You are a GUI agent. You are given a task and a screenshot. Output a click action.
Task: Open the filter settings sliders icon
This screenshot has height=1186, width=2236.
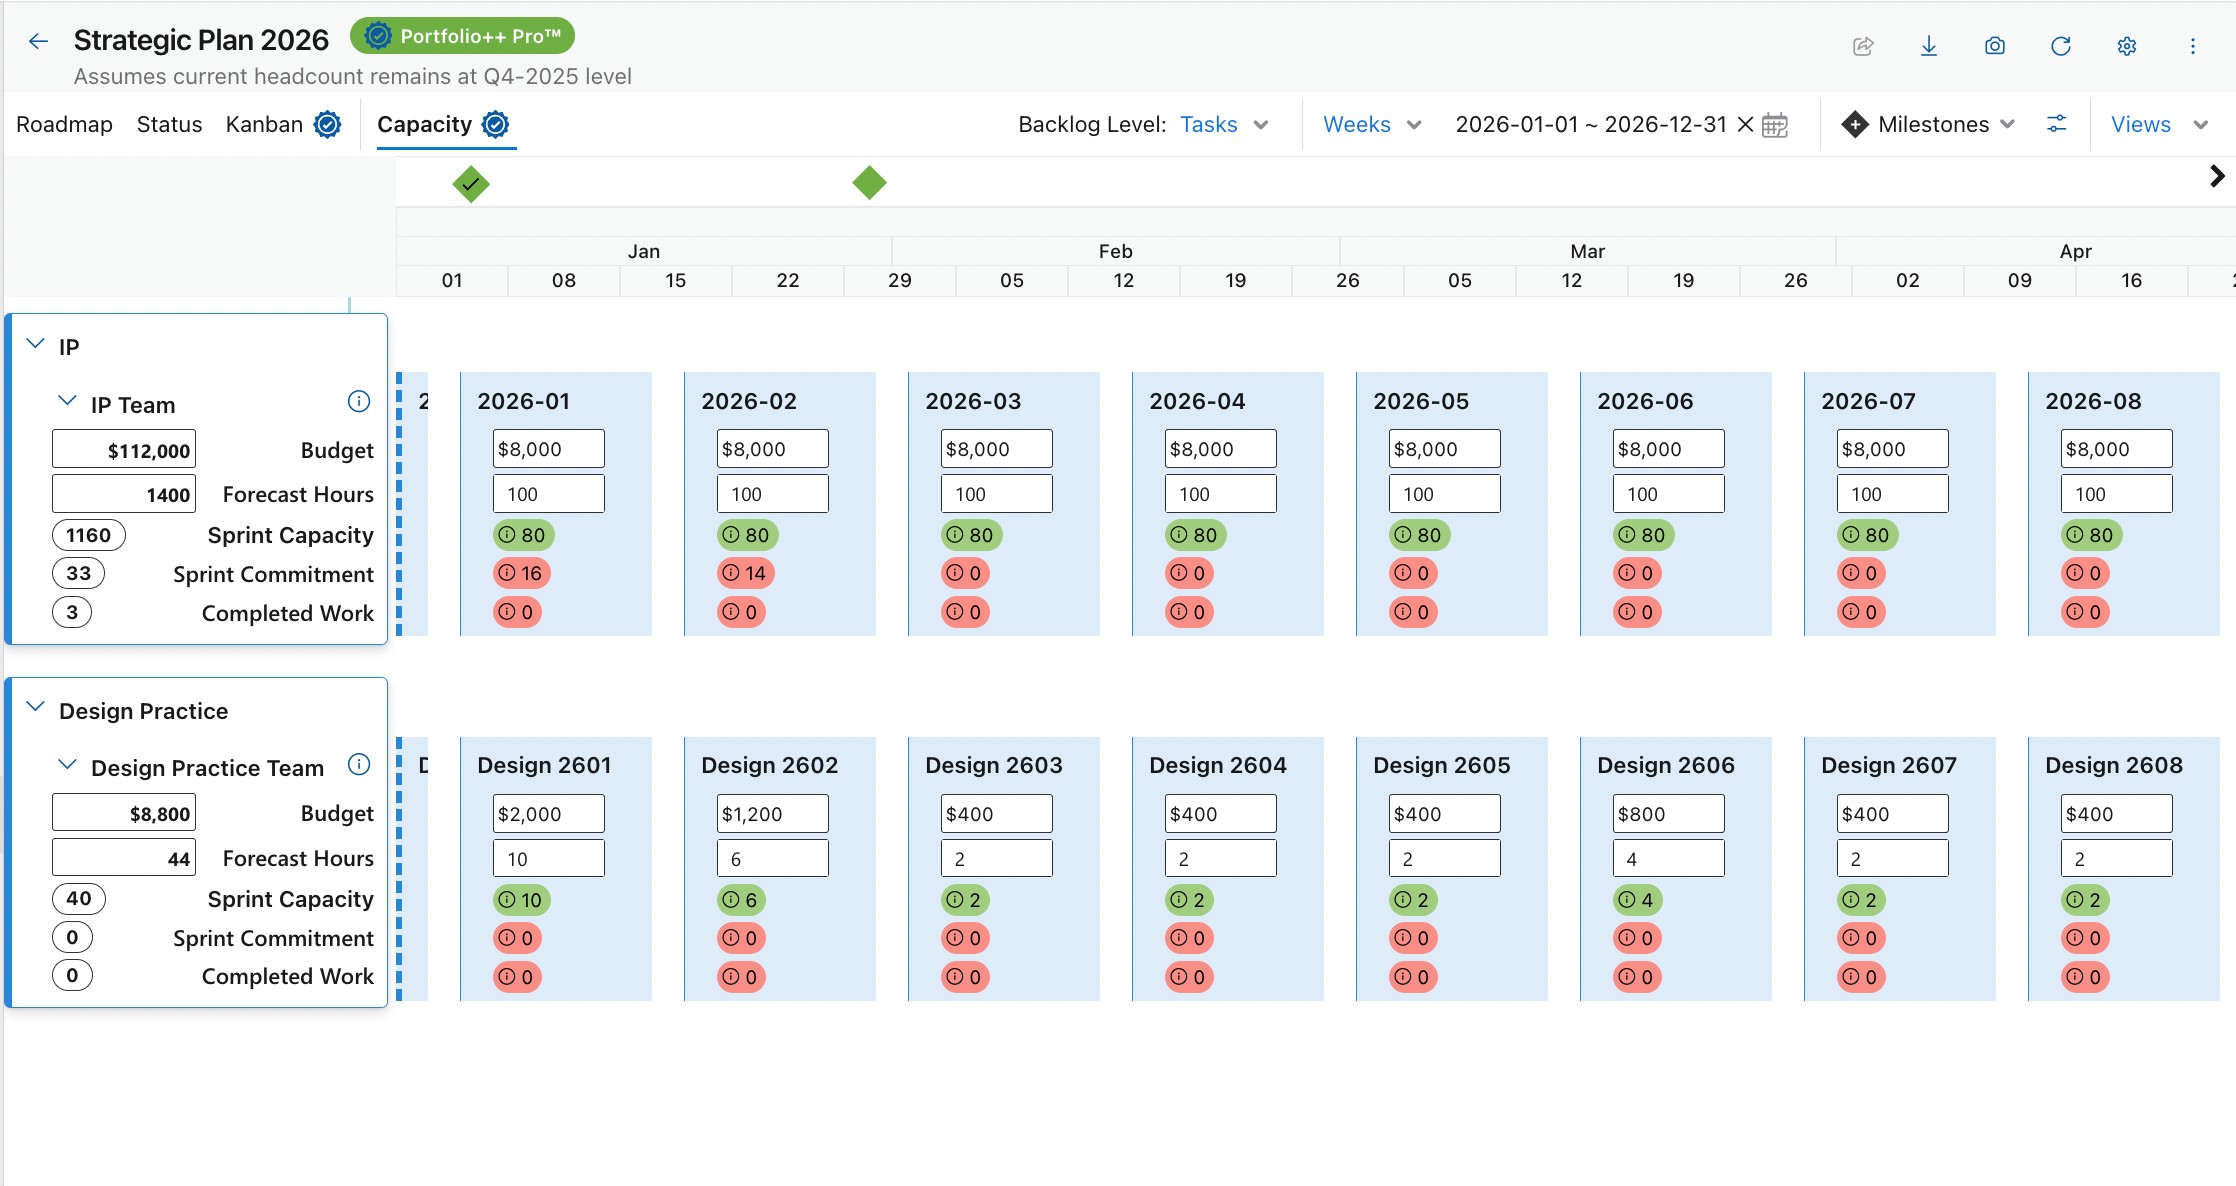2057,124
